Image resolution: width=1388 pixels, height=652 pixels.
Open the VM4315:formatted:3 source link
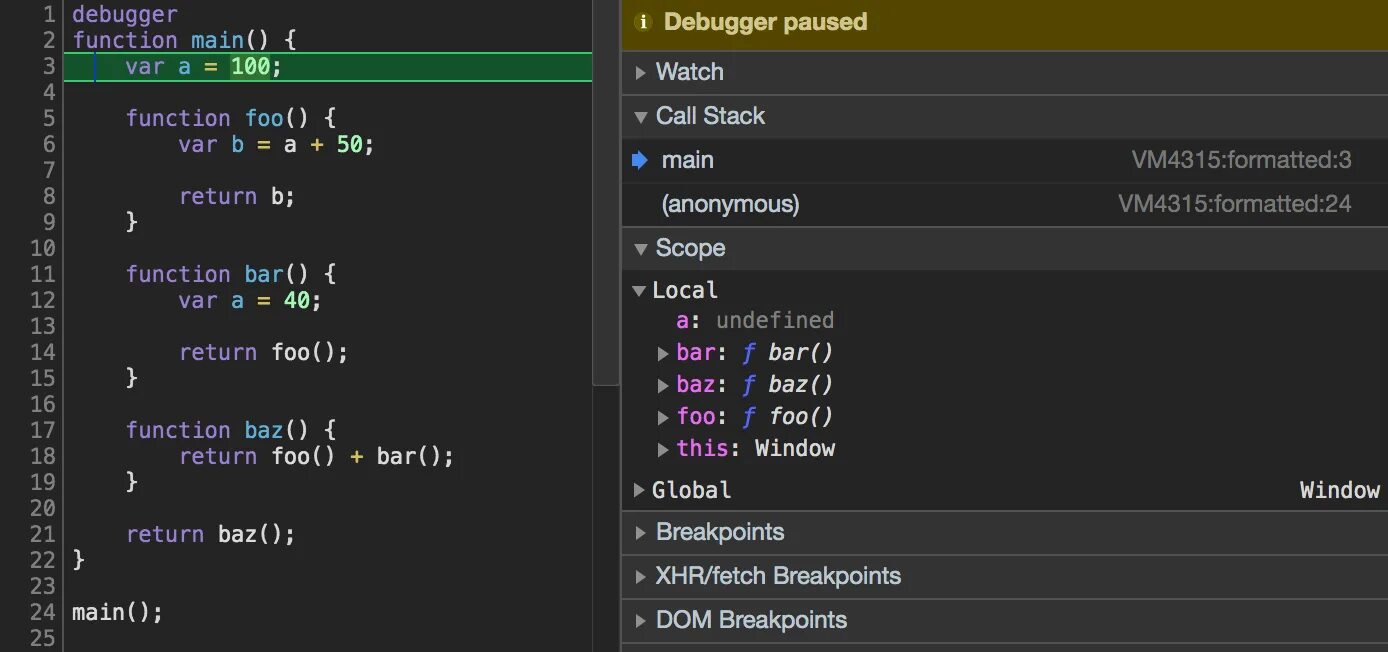[x=1241, y=160]
